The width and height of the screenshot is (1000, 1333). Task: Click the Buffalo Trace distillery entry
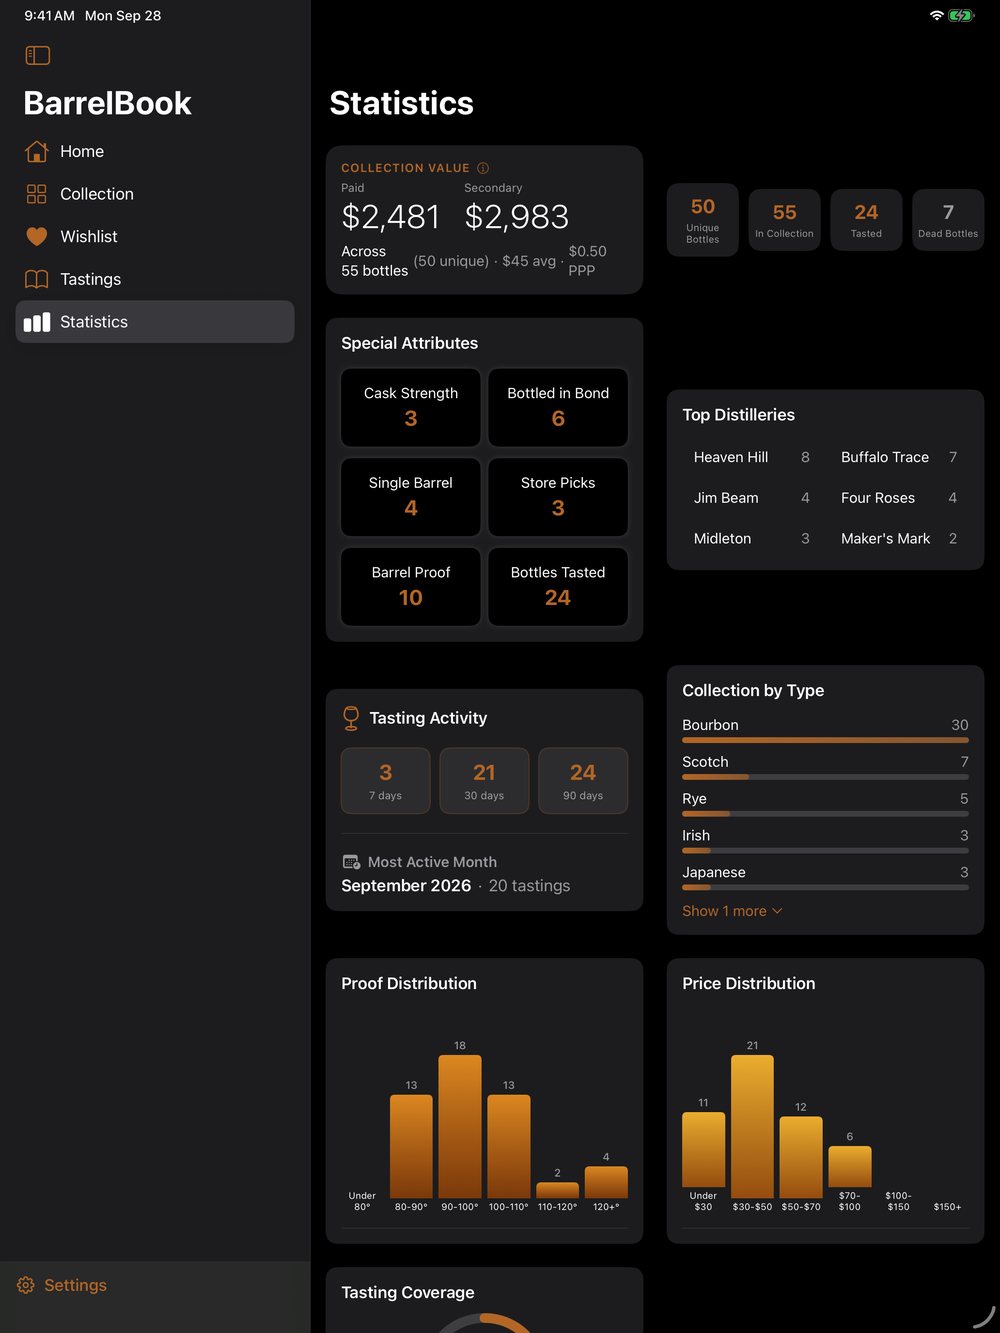tap(899, 457)
